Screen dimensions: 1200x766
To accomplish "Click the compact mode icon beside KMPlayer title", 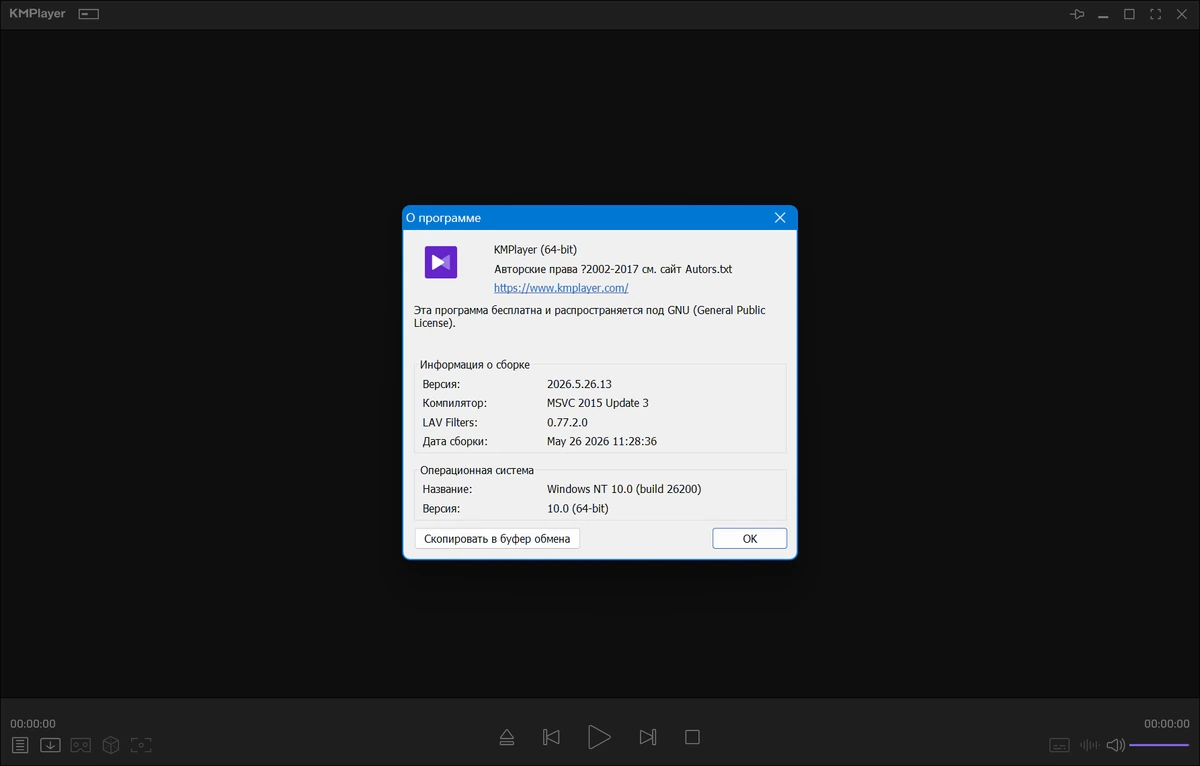I will pos(88,15).
